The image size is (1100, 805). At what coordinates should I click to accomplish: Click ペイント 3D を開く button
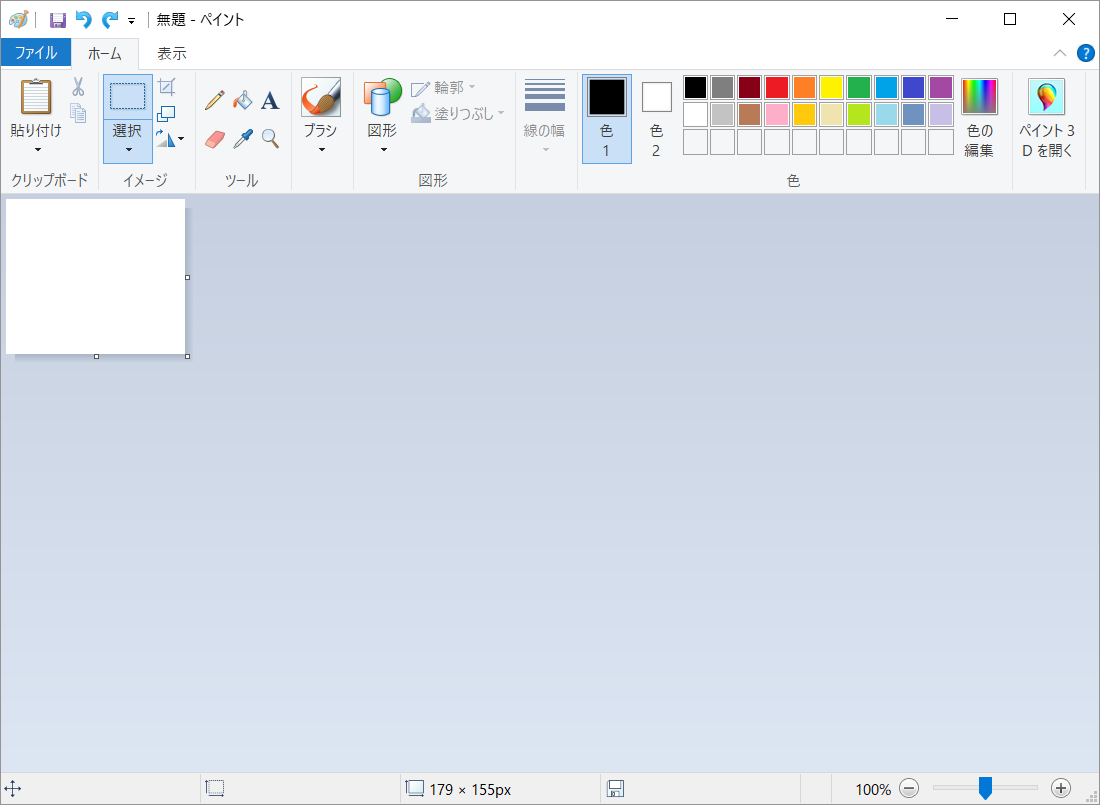tap(1047, 118)
